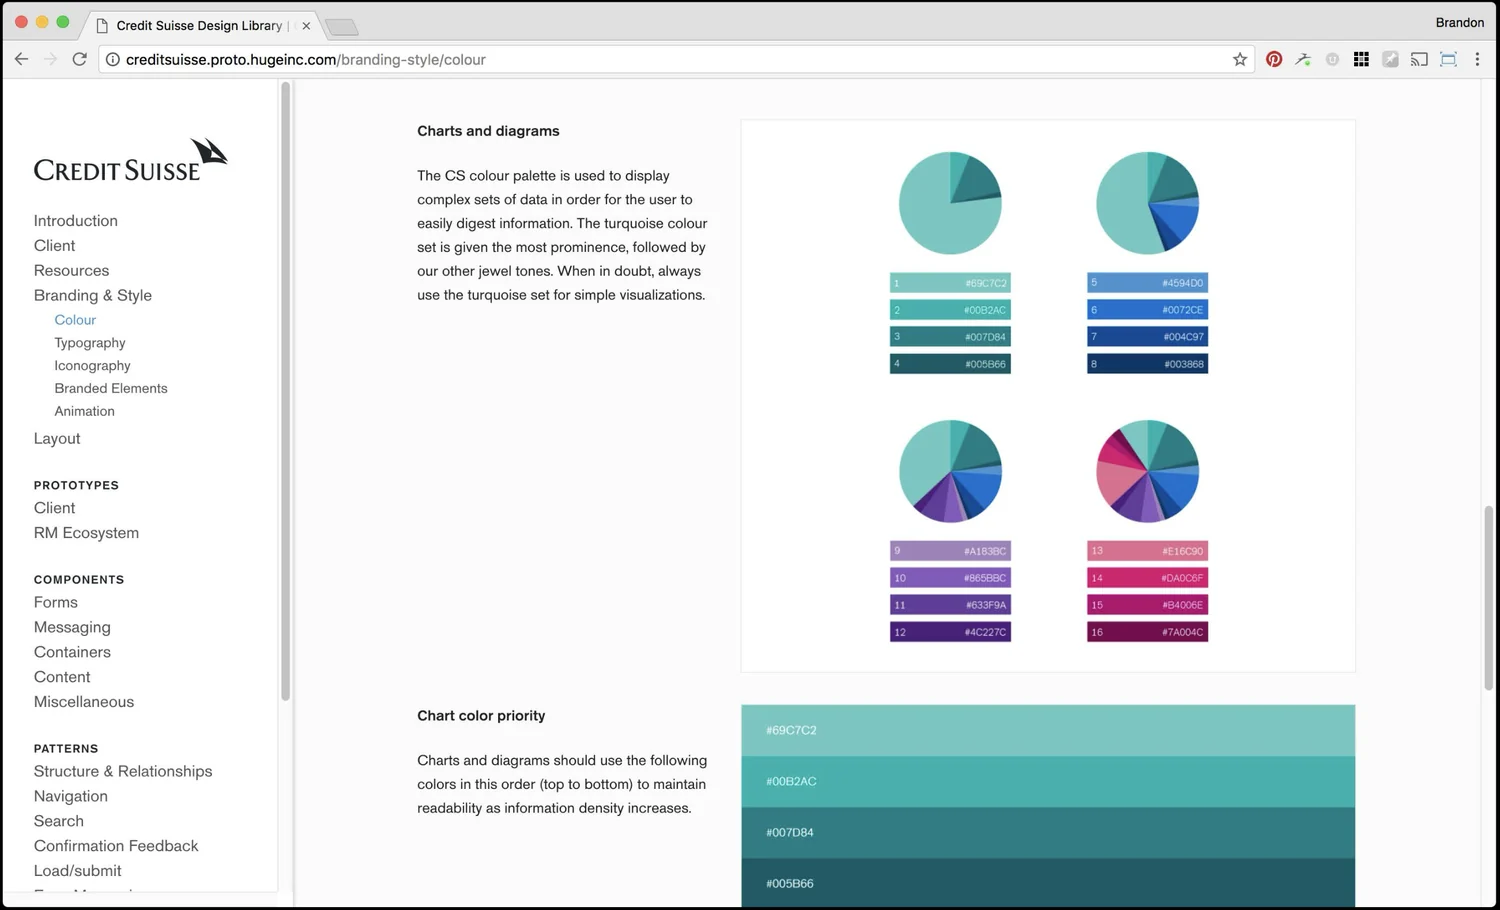Open Chrome three-dot menu

click(x=1477, y=59)
